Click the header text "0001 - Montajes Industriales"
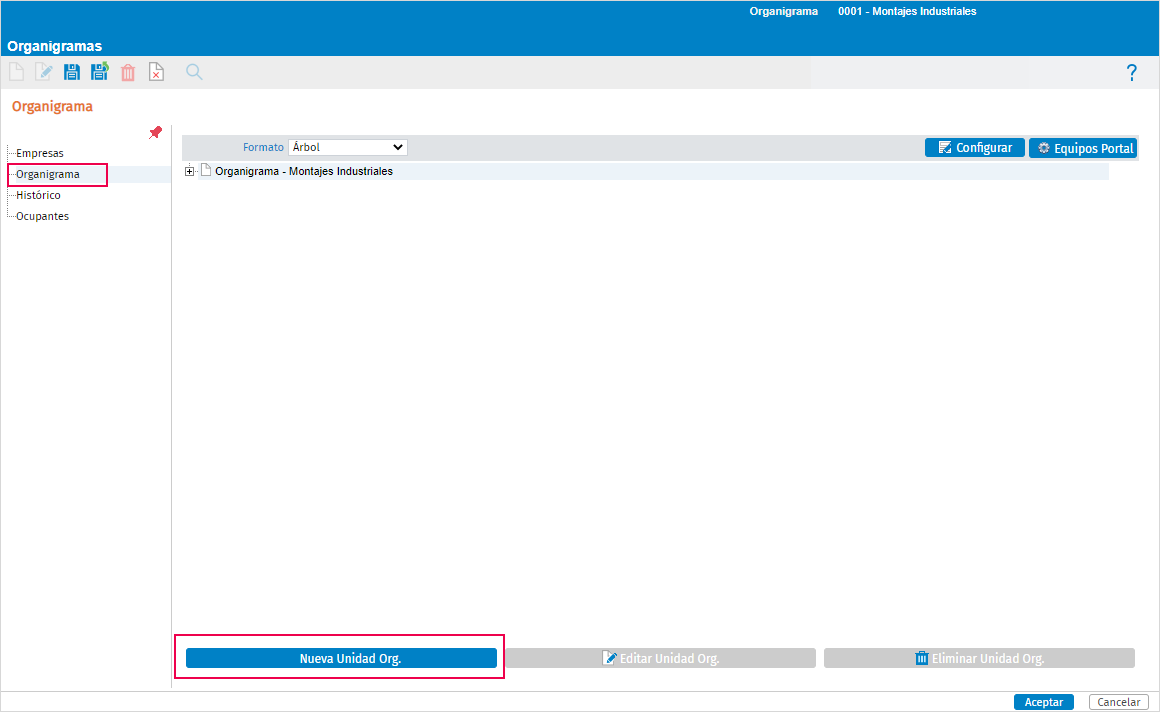Image resolution: width=1160 pixels, height=712 pixels. pyautogui.click(x=907, y=11)
